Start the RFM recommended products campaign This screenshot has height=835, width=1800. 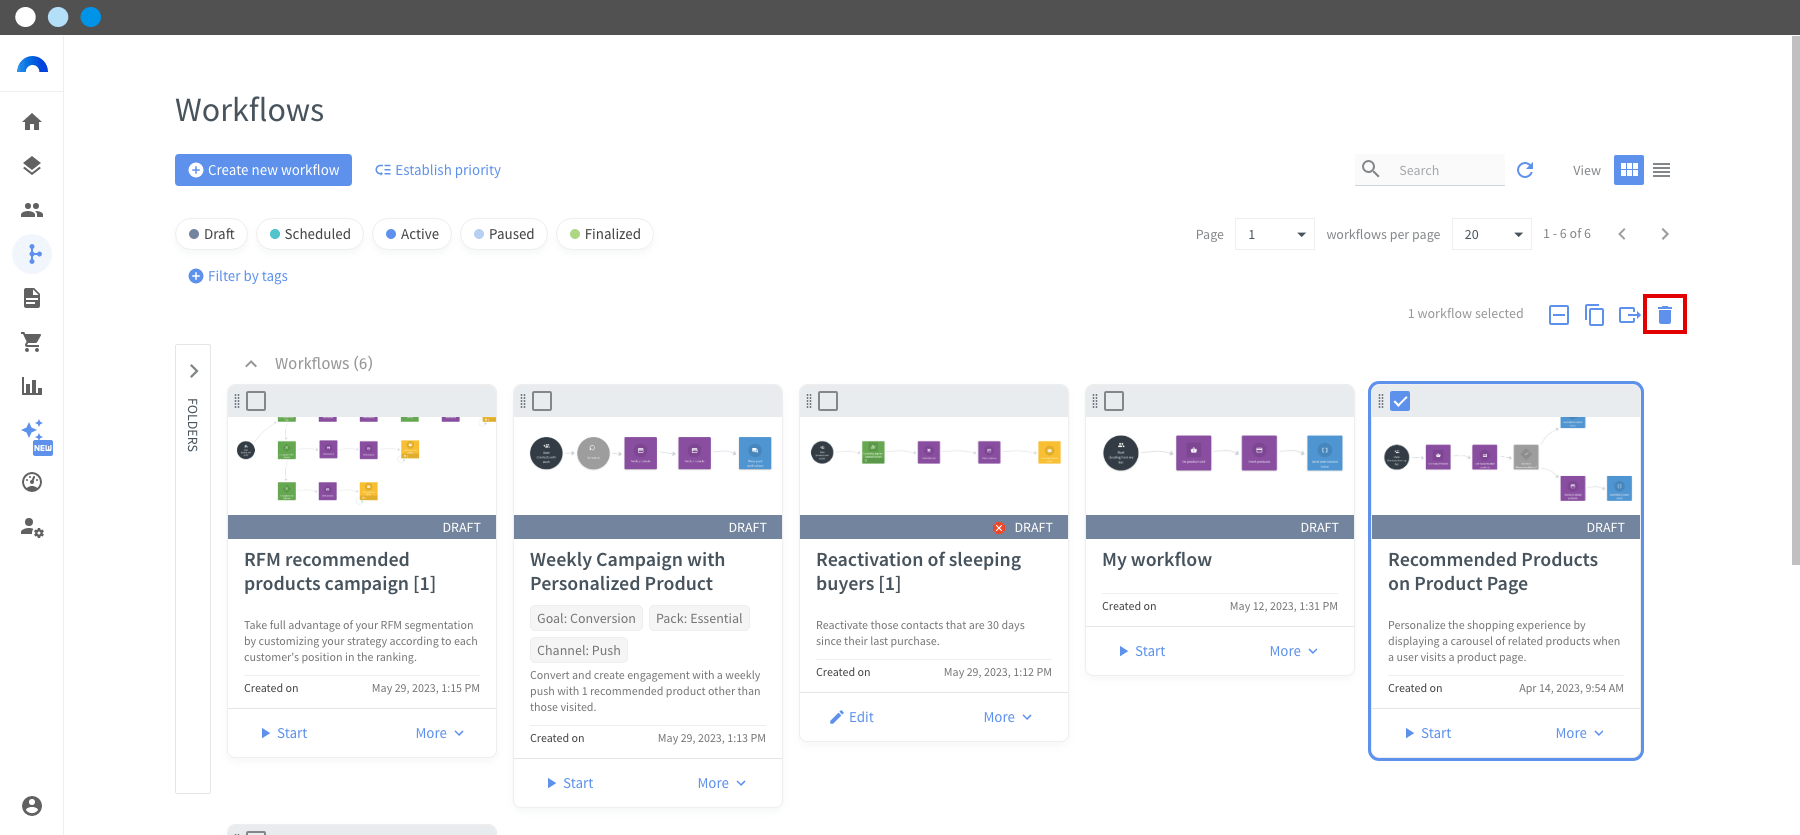pos(283,733)
